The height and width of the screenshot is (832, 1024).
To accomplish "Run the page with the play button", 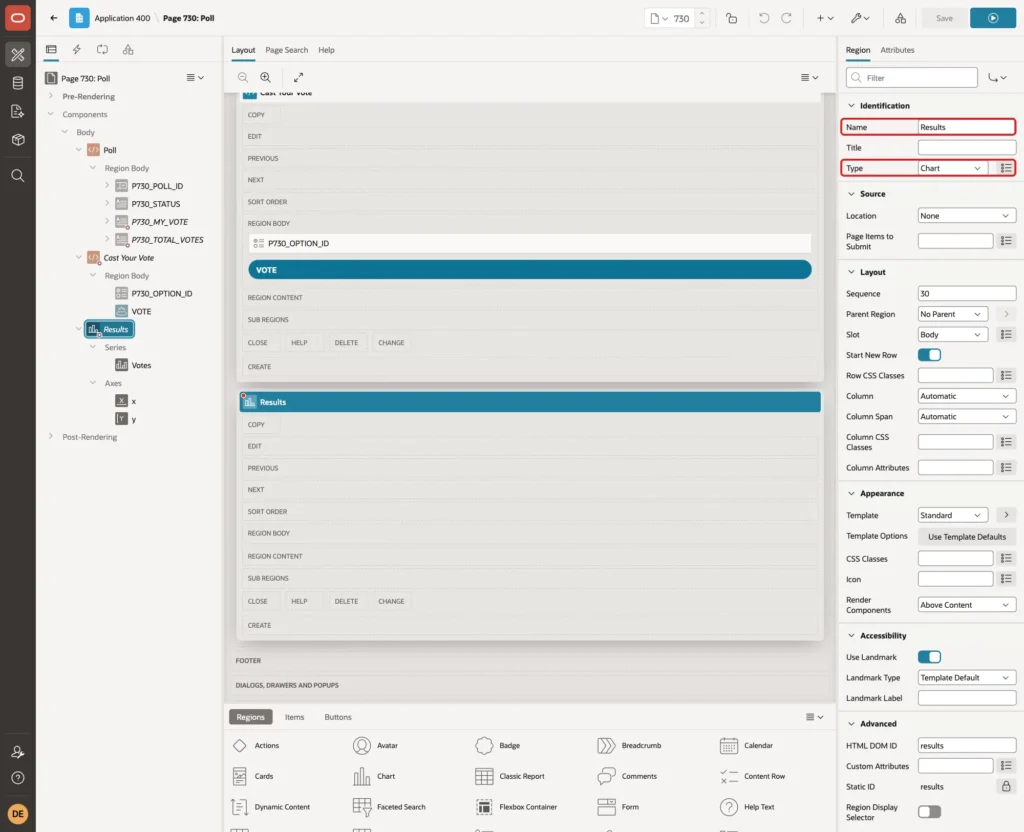I will [x=993, y=18].
